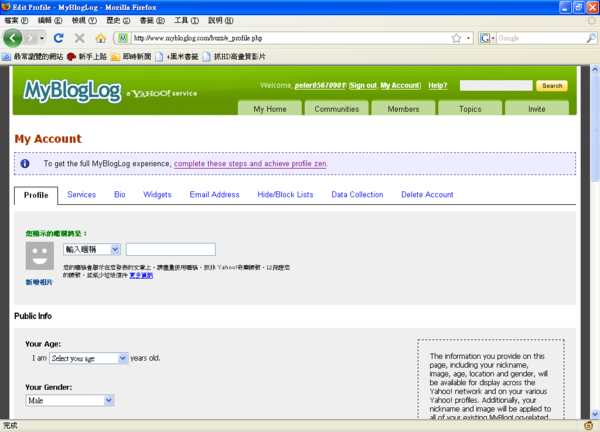
Task: Click the page scrollbar up arrow
Action: [x=595, y=70]
